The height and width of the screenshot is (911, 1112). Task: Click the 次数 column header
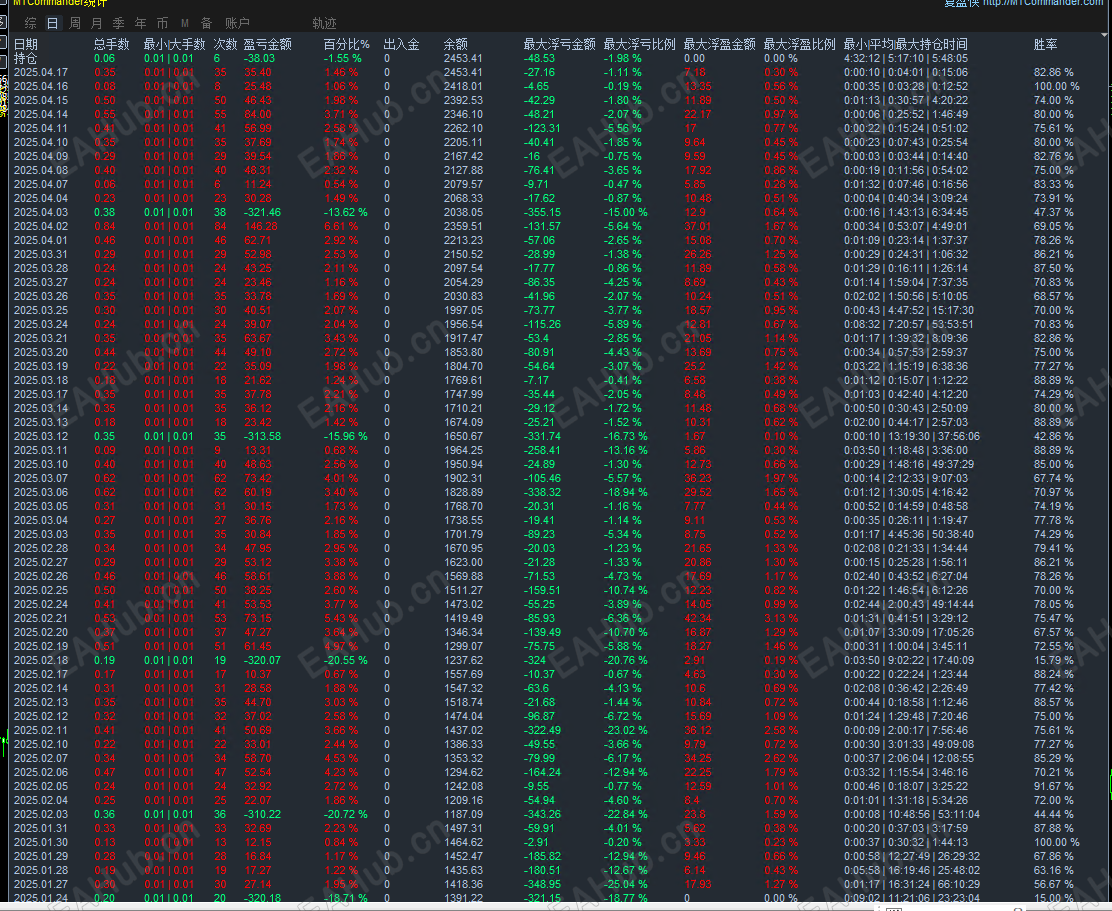pos(226,44)
